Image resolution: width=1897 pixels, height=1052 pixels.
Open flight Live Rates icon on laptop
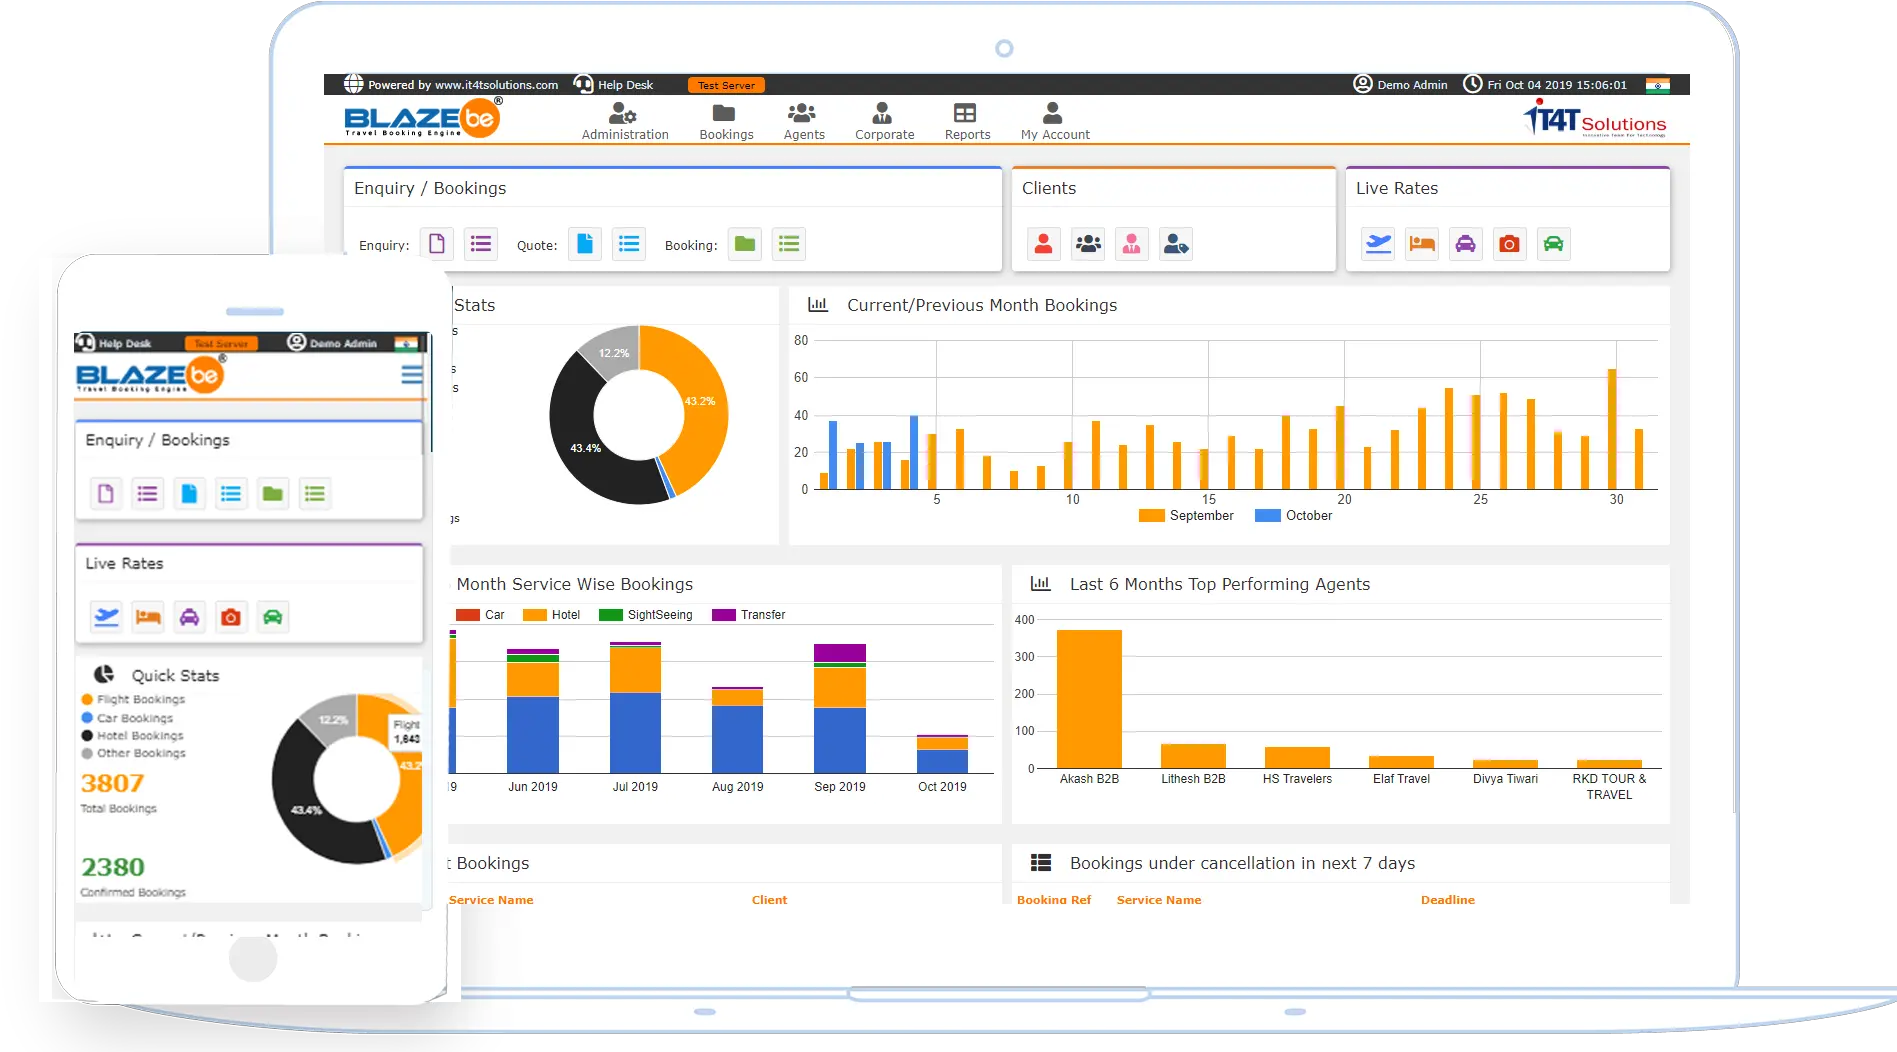(x=1378, y=244)
